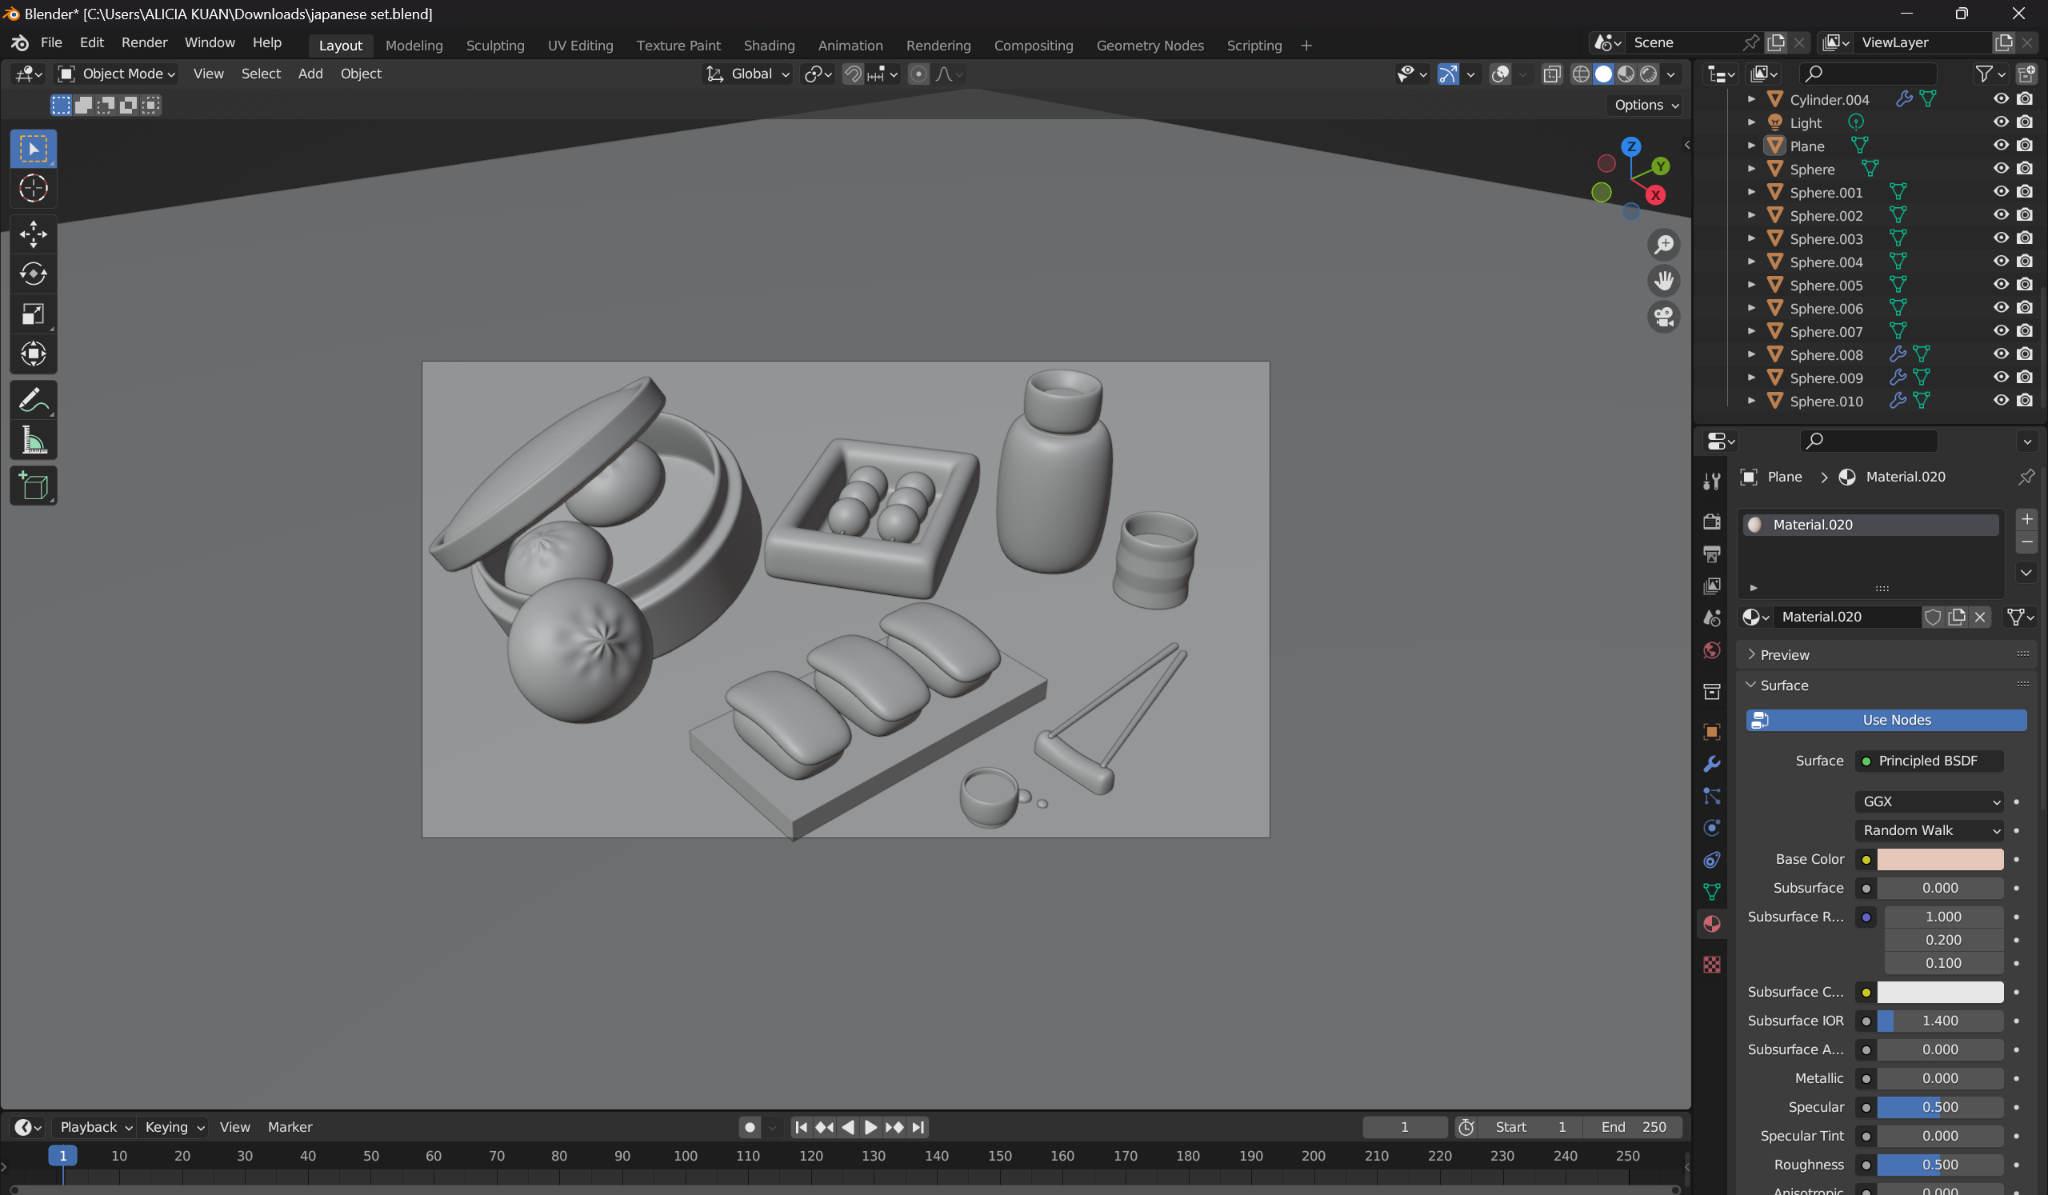Click the Base Color swatch

pyautogui.click(x=1939, y=859)
